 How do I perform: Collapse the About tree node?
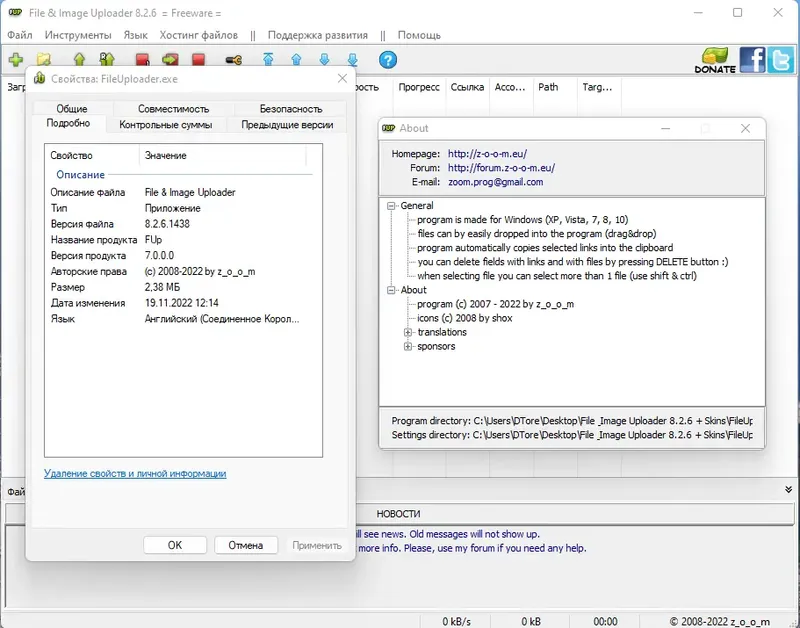coord(391,290)
